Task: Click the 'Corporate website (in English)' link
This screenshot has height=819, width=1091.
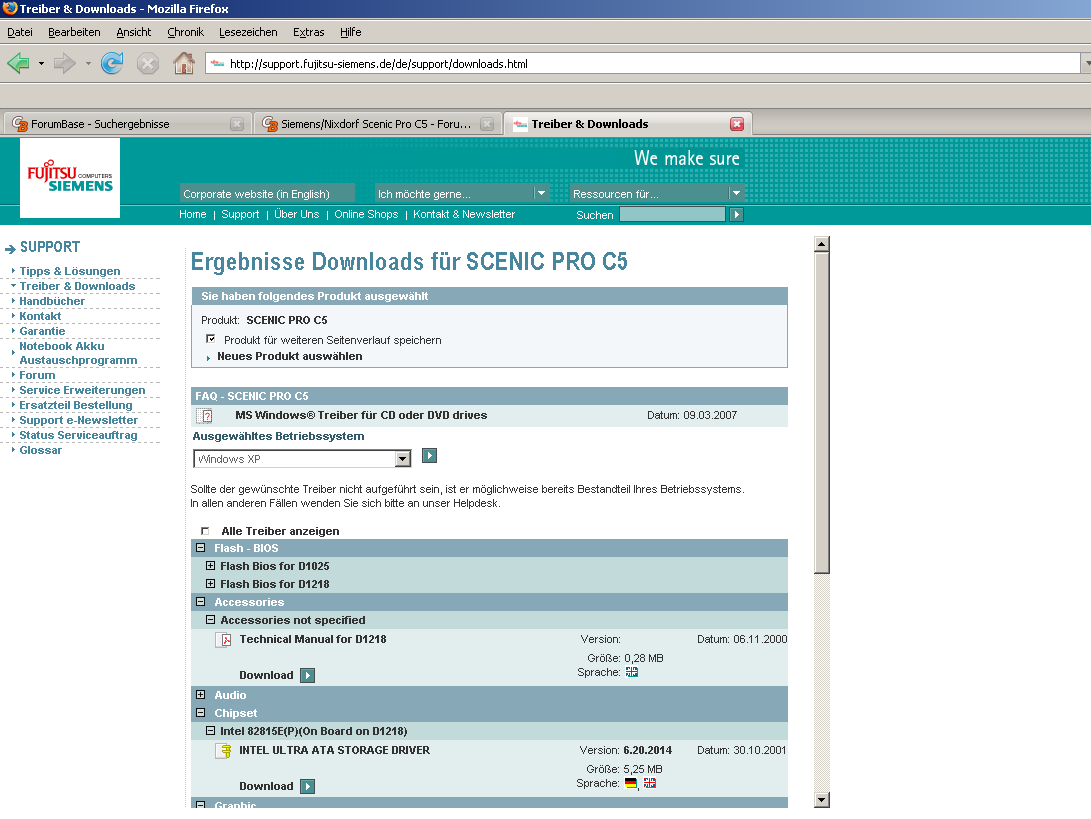Action: pyautogui.click(x=256, y=194)
